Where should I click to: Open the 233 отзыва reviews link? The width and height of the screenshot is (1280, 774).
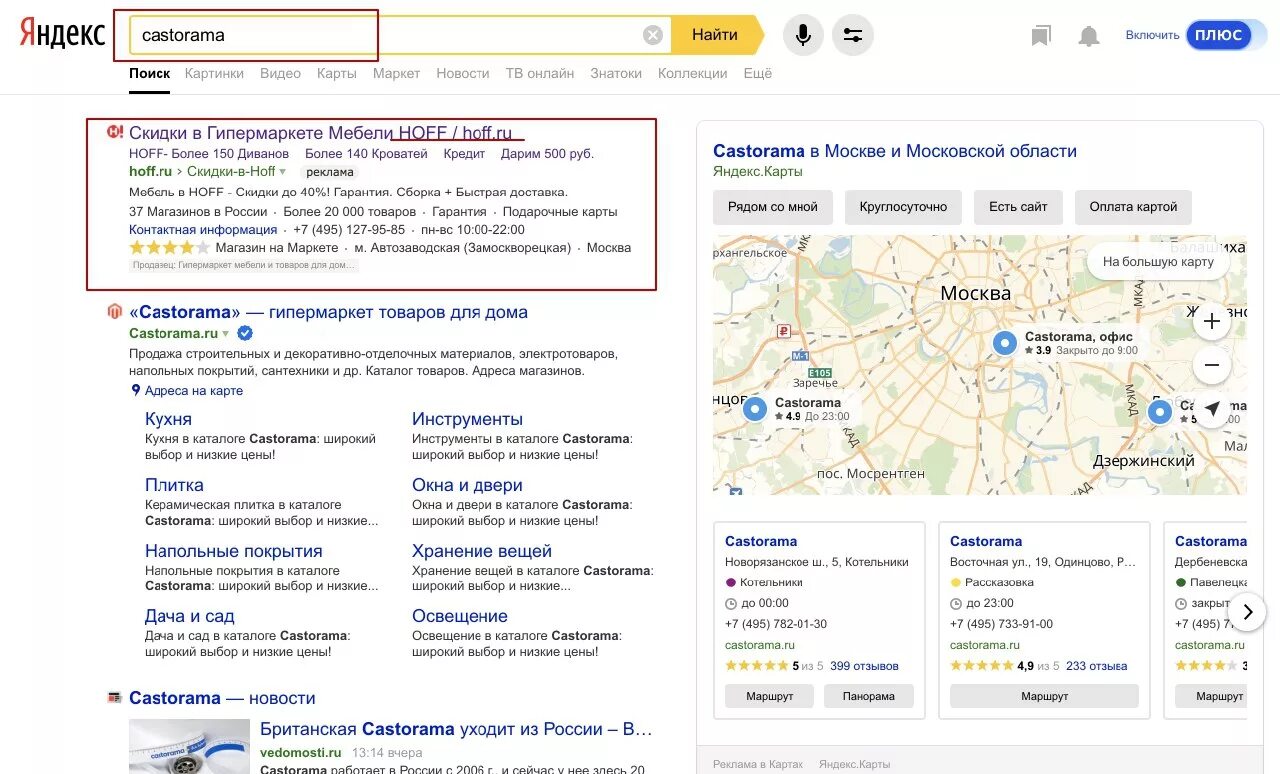[x=1096, y=666]
